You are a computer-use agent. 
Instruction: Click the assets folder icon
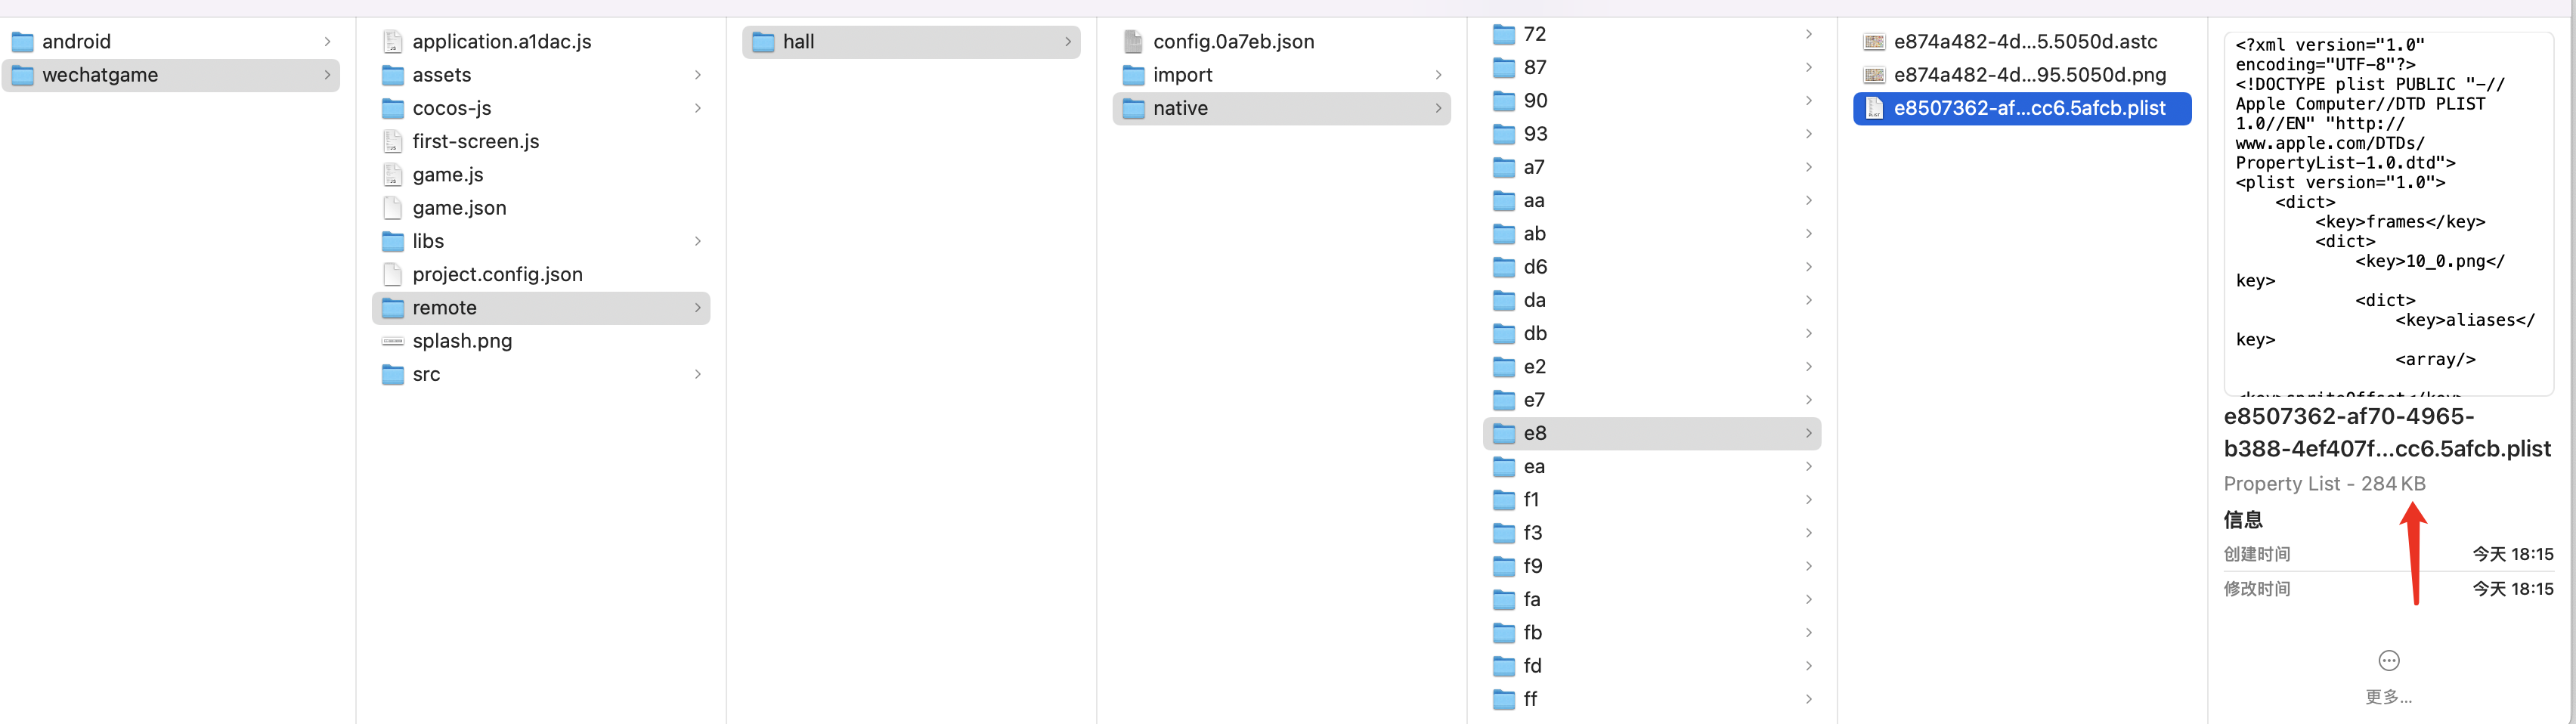[393, 75]
